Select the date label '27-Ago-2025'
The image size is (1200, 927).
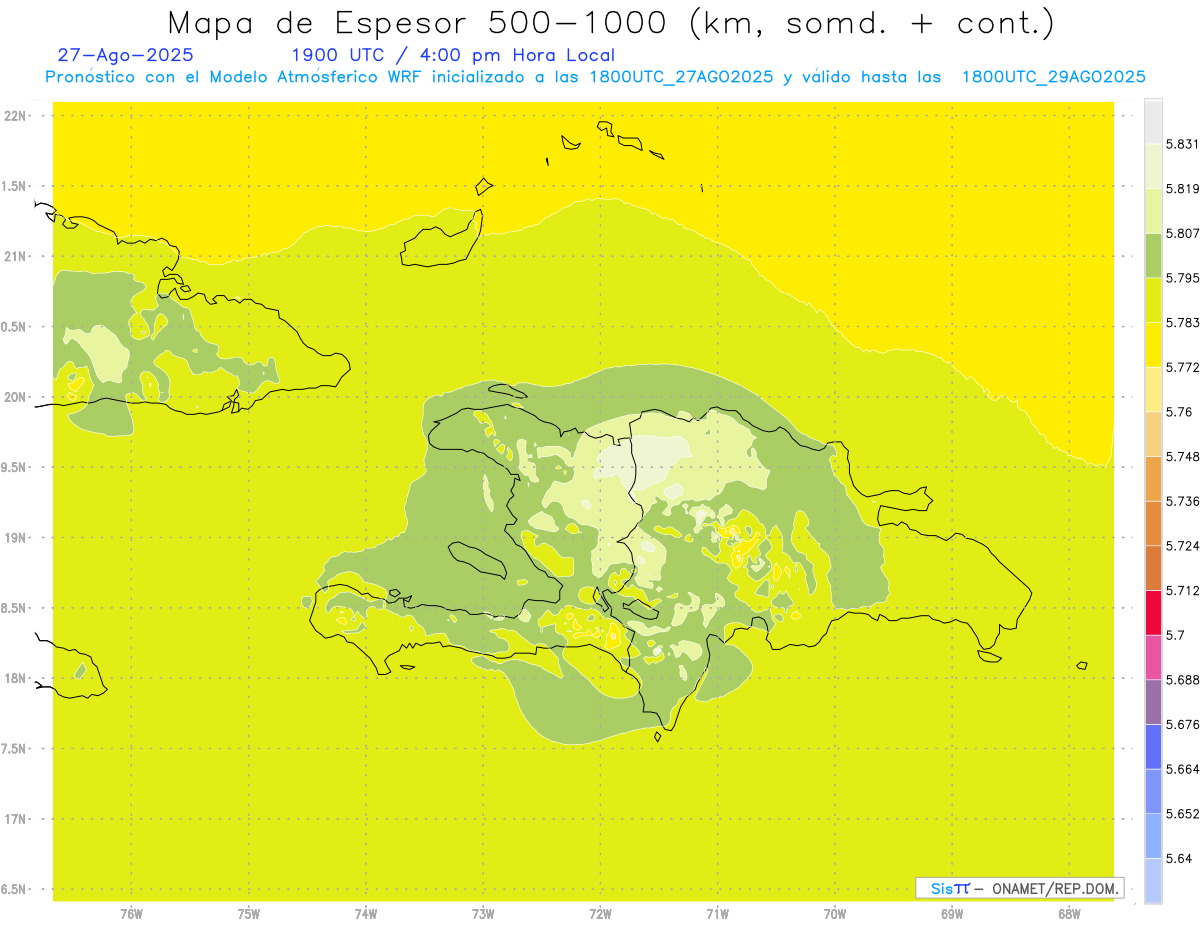pos(125,55)
